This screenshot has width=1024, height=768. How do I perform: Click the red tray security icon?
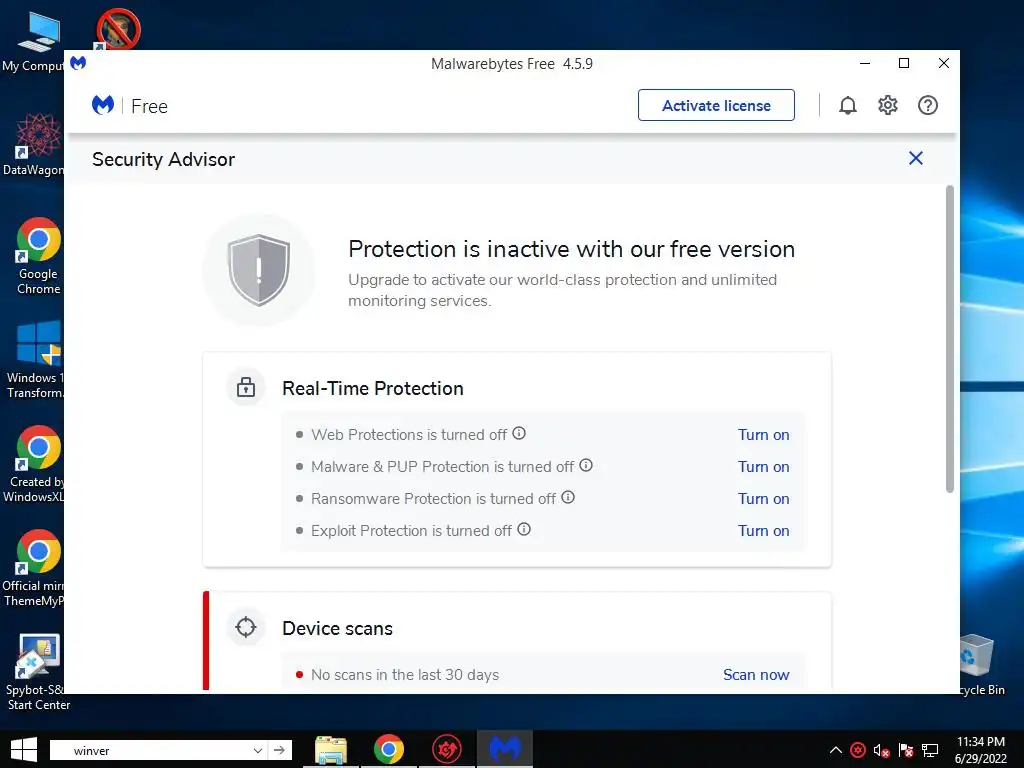(x=858, y=750)
